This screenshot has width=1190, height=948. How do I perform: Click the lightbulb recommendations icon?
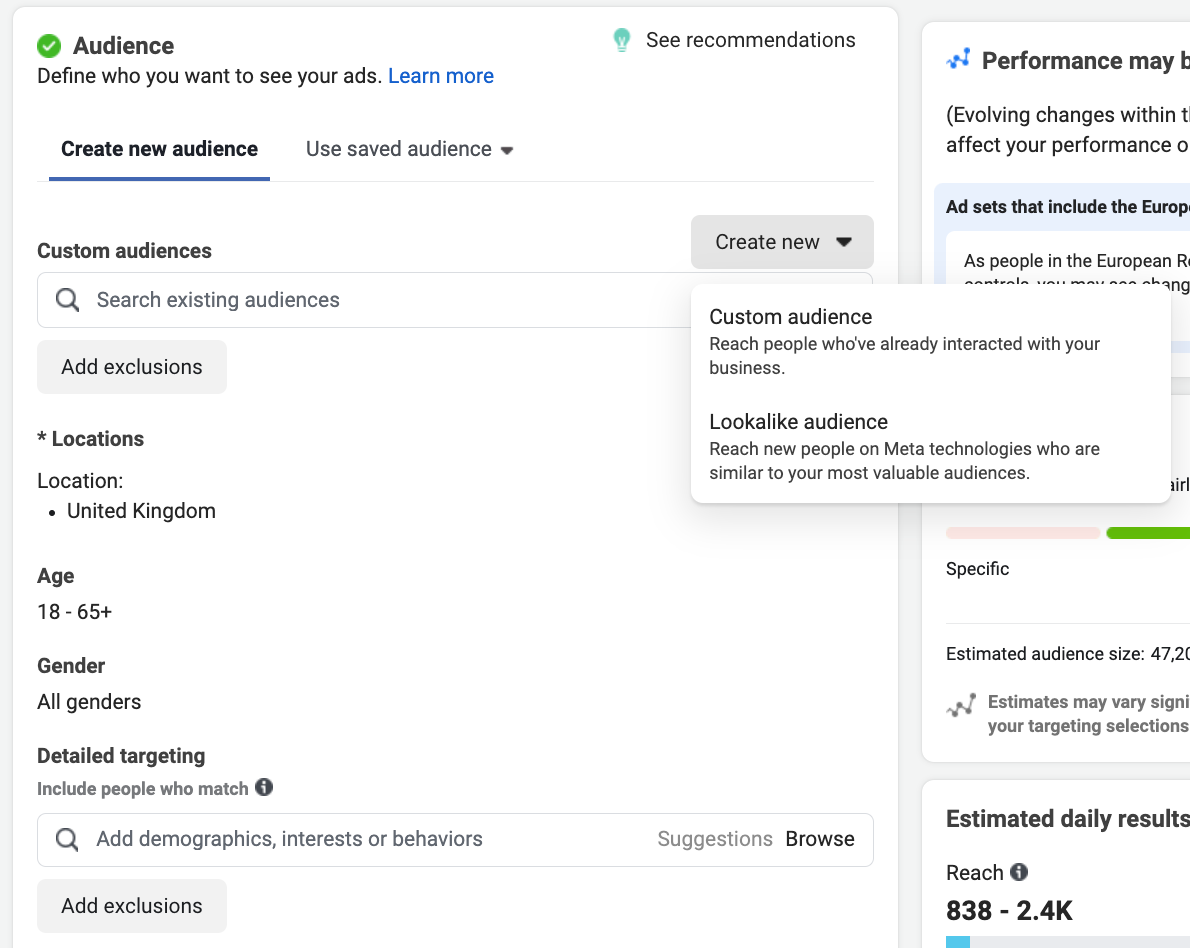click(x=622, y=41)
